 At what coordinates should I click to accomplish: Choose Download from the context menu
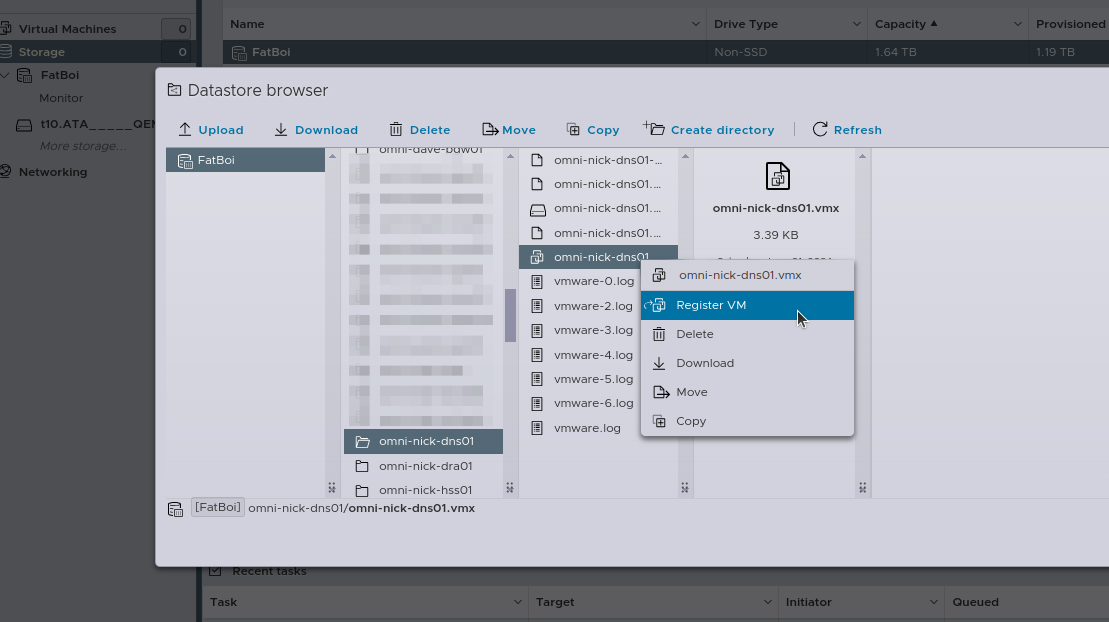704,363
